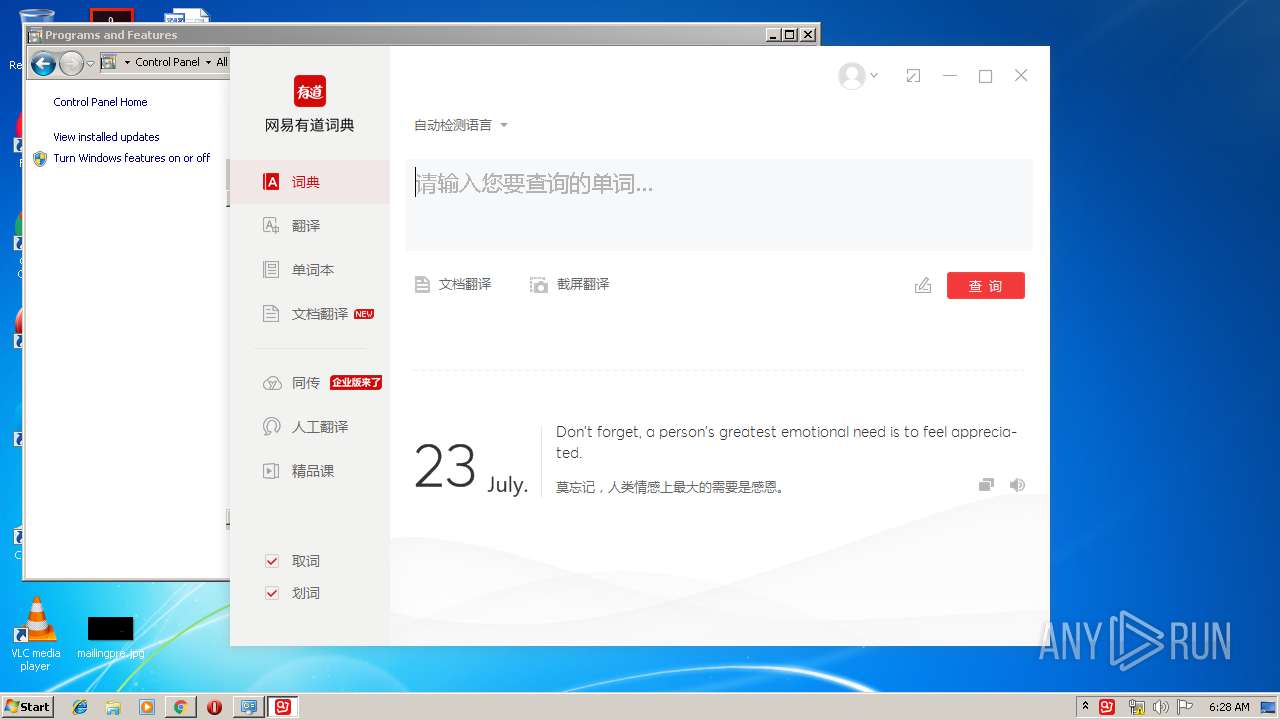Screen dimensions: 1280x720
Task: Open the 词典 dictionary tab
Action: click(310, 182)
